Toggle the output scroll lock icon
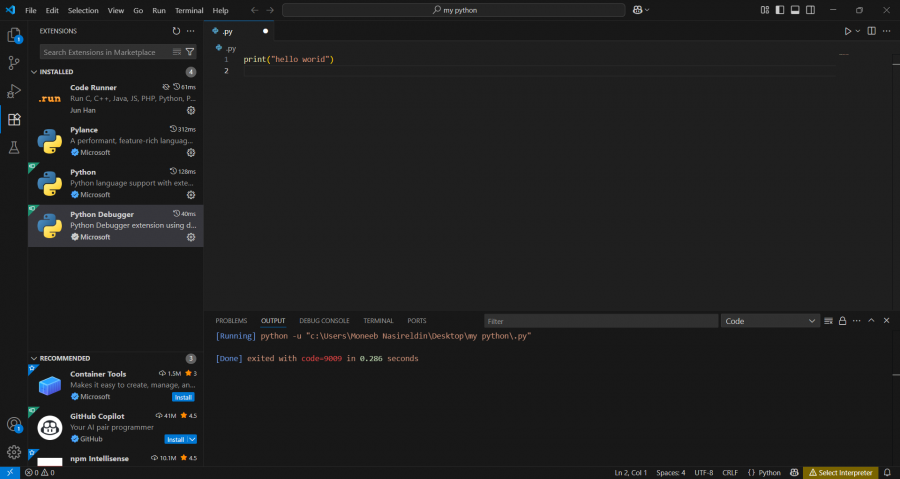The height and width of the screenshot is (479, 900). click(x=842, y=321)
